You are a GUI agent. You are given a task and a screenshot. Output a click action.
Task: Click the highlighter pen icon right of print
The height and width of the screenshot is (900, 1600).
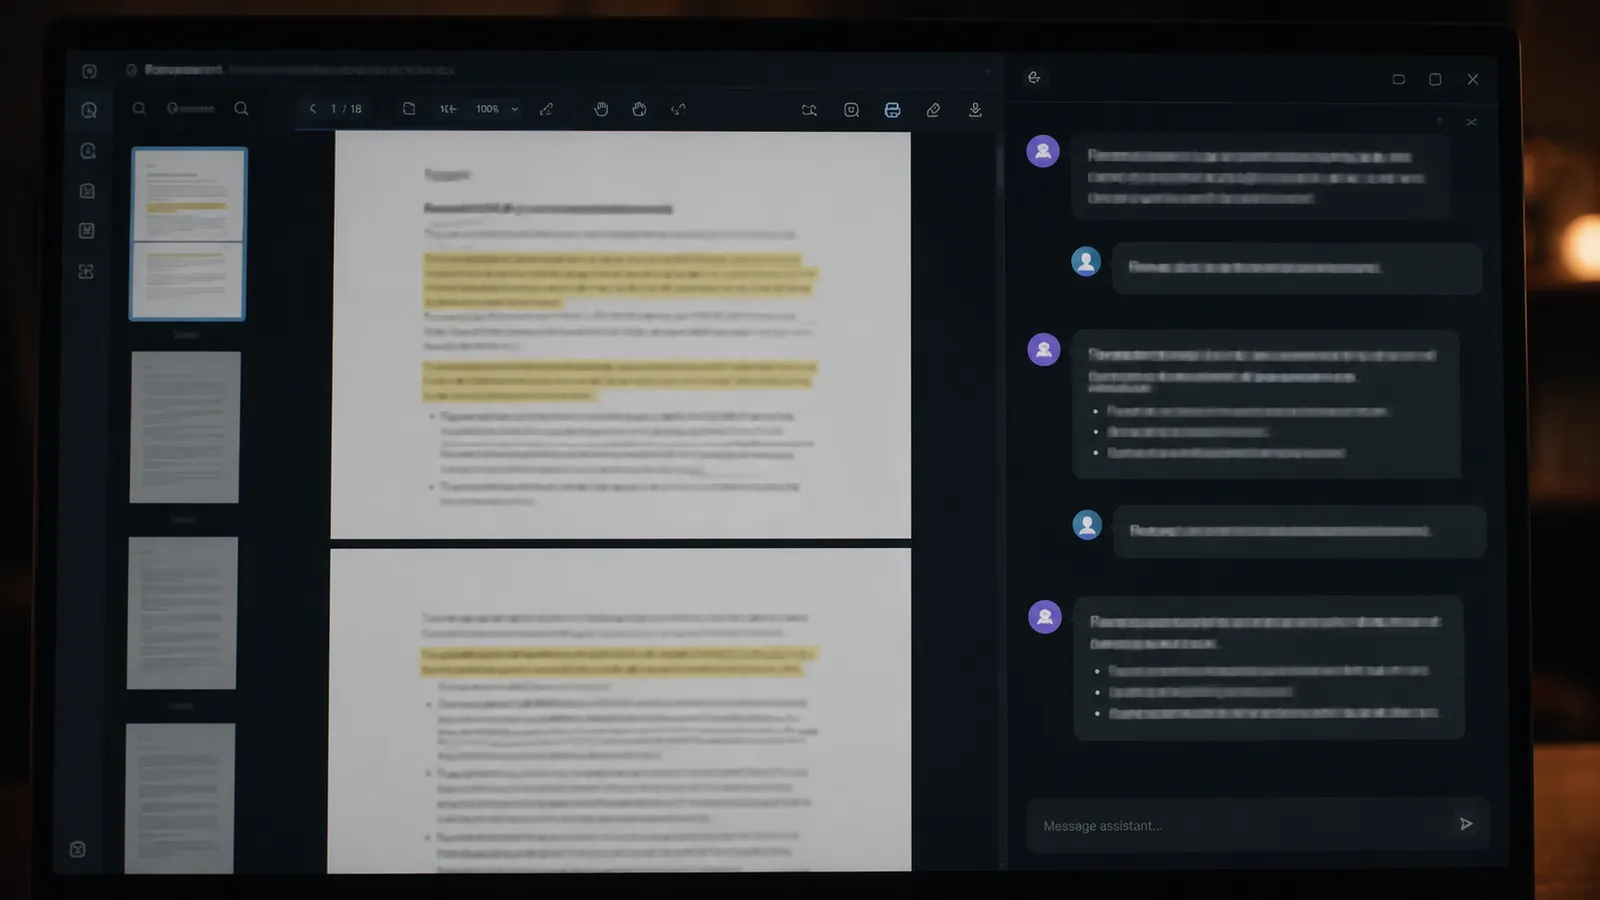pyautogui.click(x=933, y=110)
